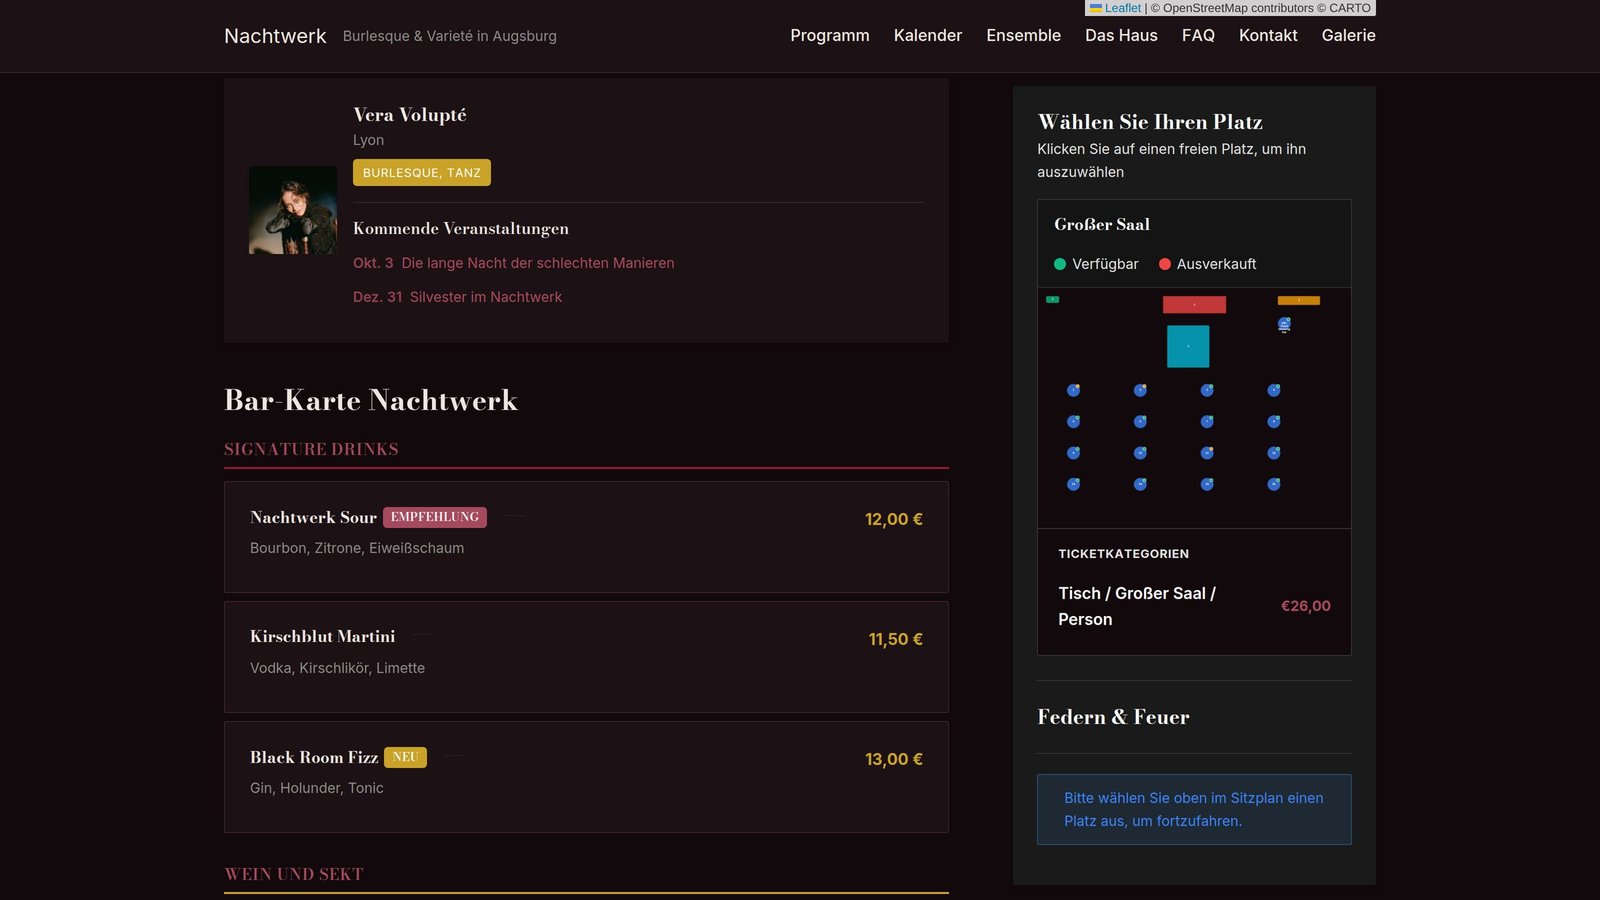The width and height of the screenshot is (1600, 900).
Task: Click the Nachtwerk site title
Action: 275,36
